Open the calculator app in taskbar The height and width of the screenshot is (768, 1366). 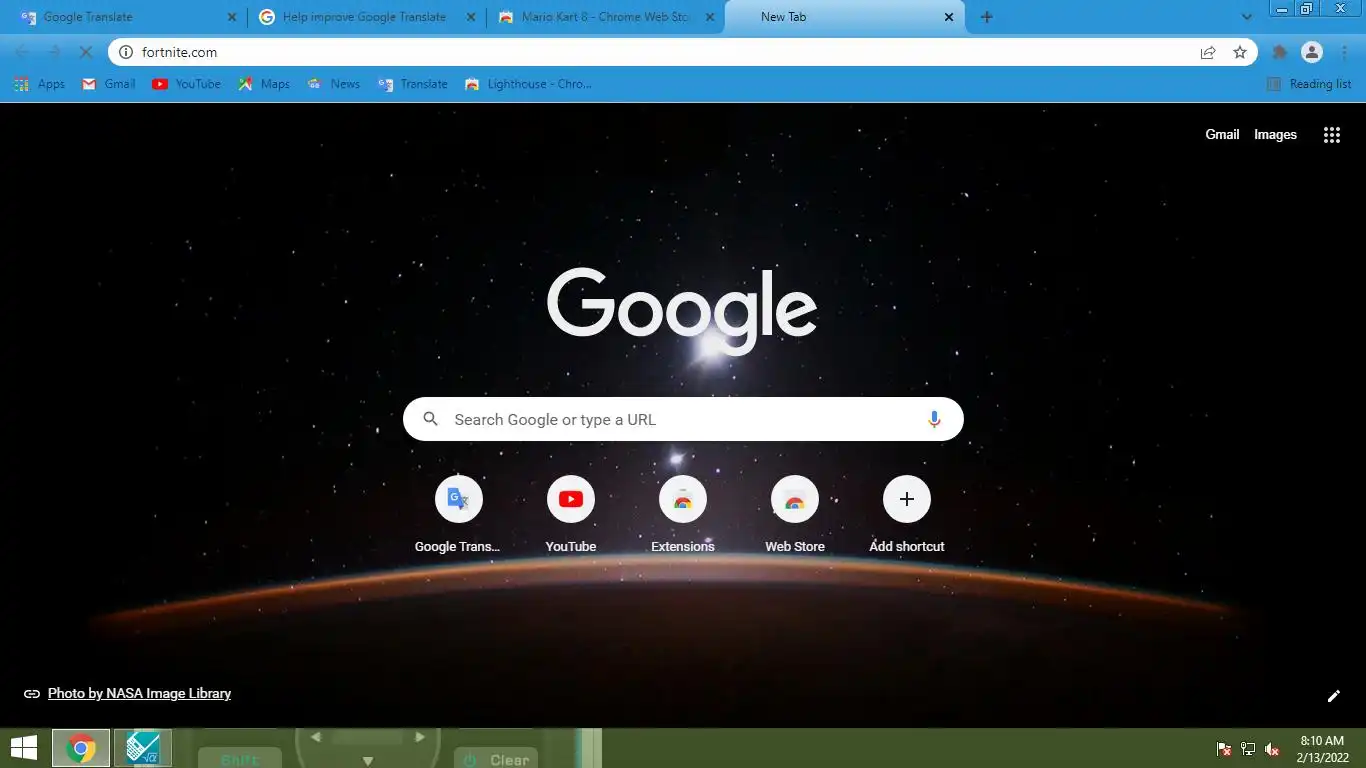pyautogui.click(x=143, y=748)
